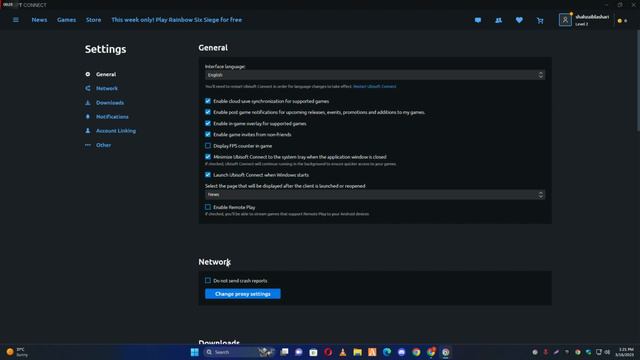Click the taskbar clock and date
Viewport: 640px width, 360px height.
(x=625, y=352)
